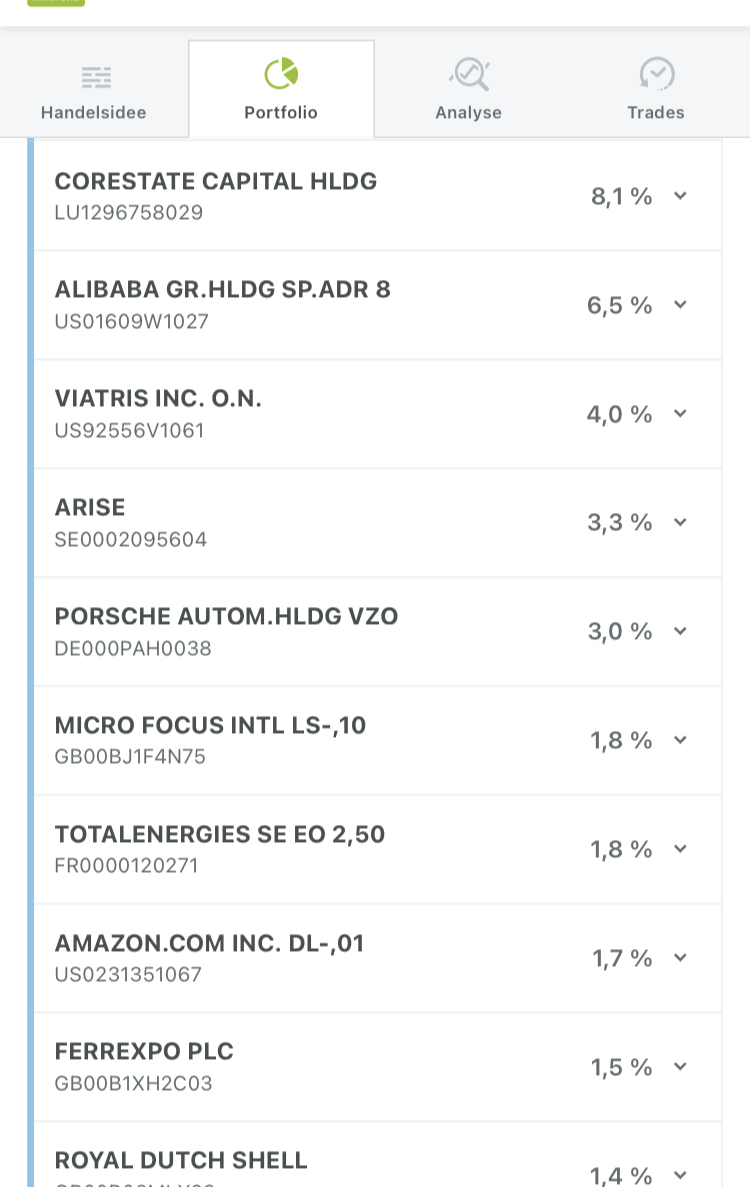Click the Trades clock icon
Viewport: 750px width, 1187px height.
coord(657,74)
